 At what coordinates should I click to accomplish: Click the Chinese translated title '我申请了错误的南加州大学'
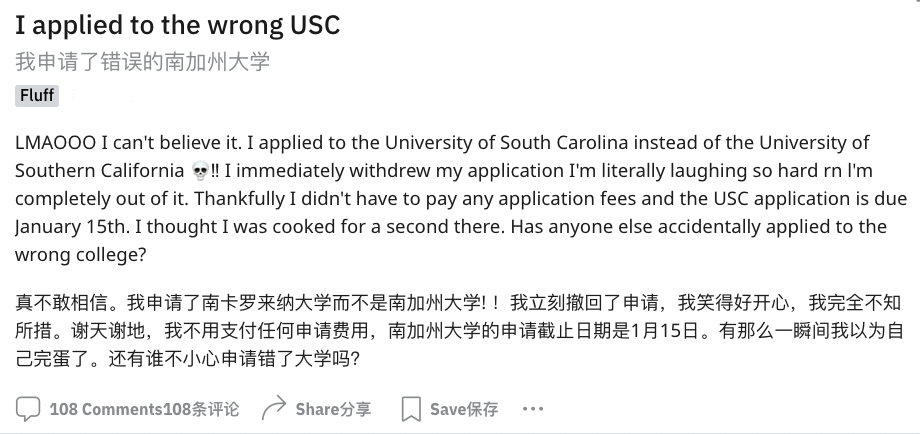(142, 62)
